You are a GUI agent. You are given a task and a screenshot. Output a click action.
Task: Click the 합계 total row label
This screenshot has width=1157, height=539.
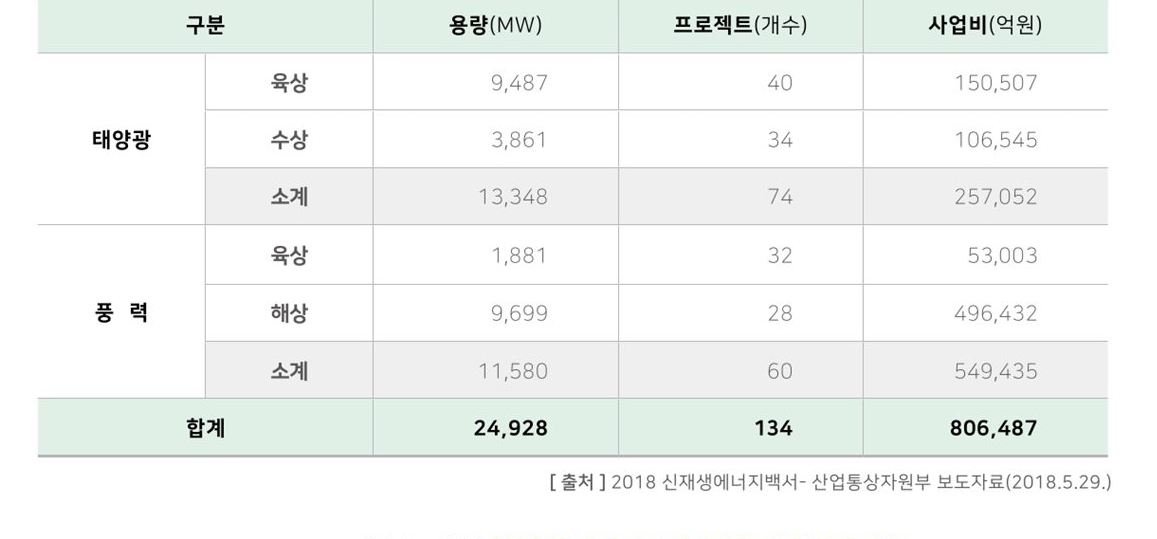[x=205, y=428]
